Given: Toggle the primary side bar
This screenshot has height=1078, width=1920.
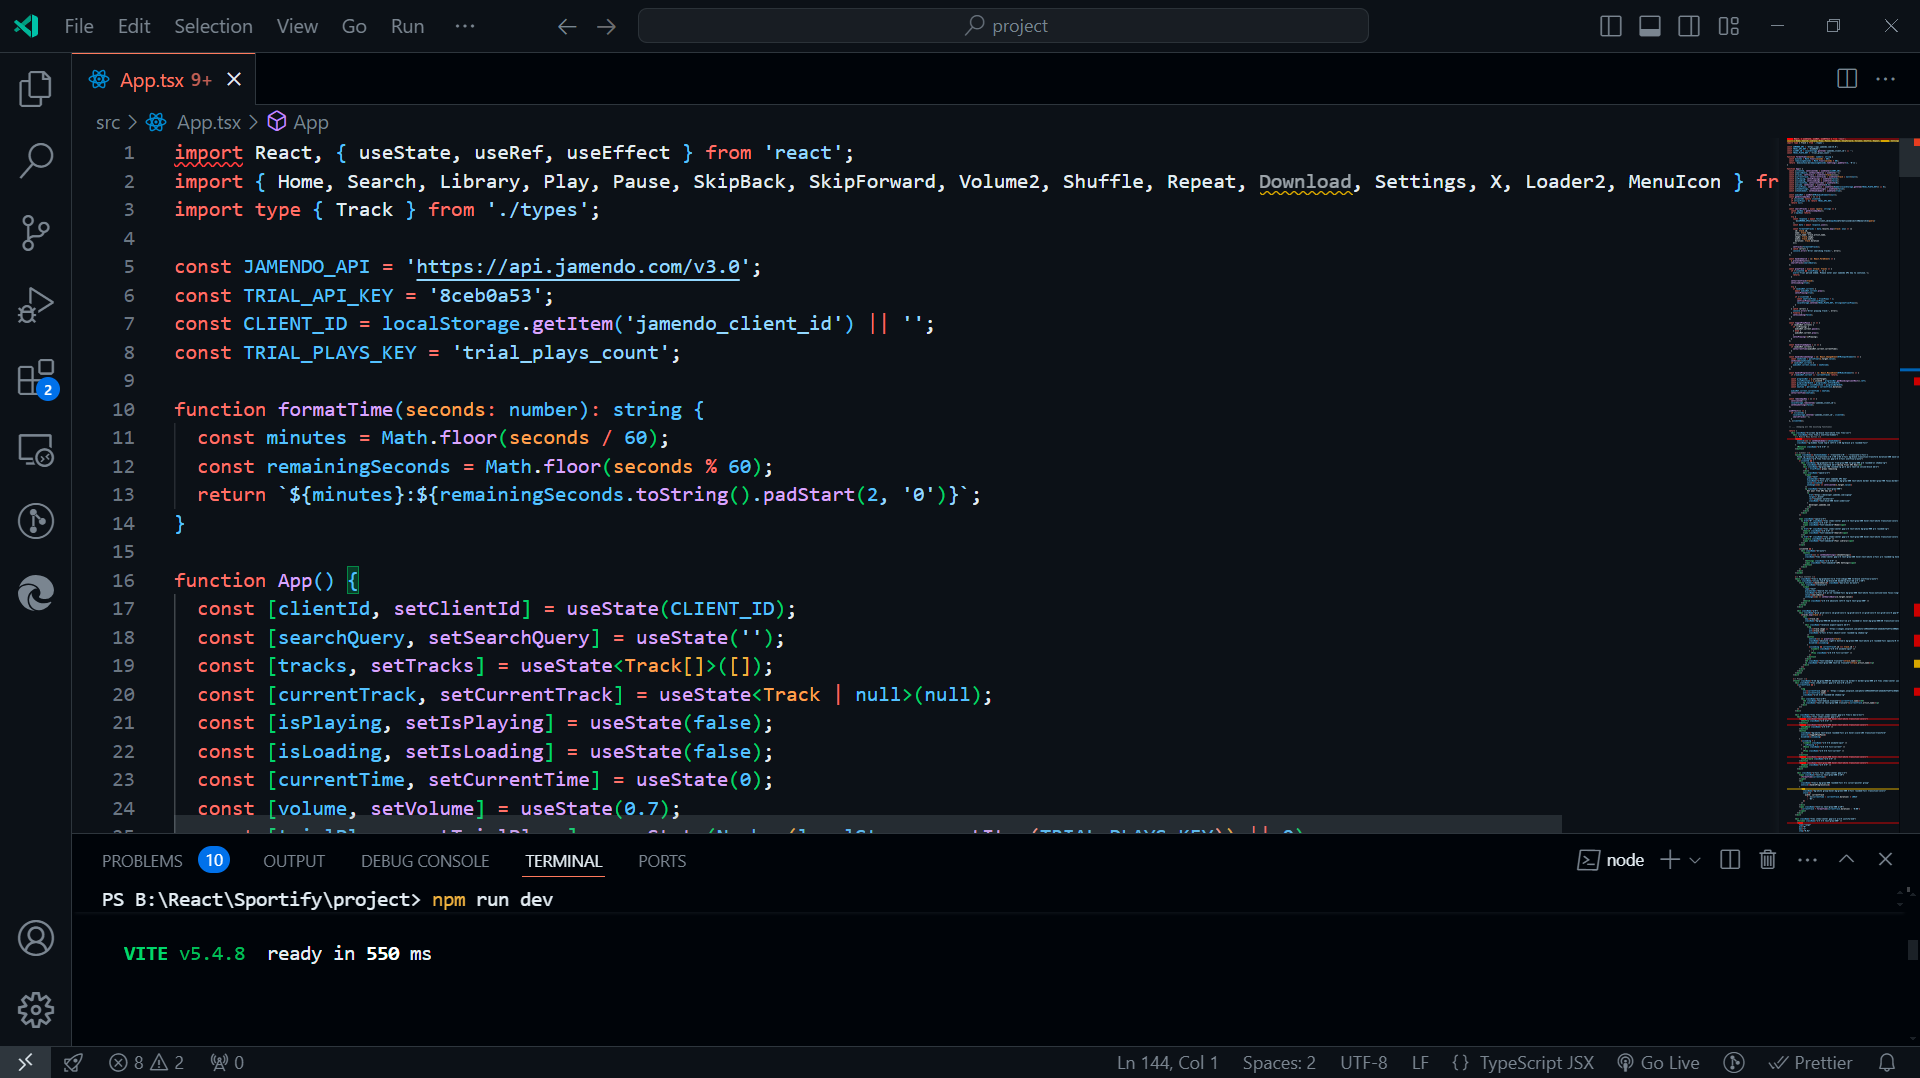Looking at the screenshot, I should [1611, 26].
